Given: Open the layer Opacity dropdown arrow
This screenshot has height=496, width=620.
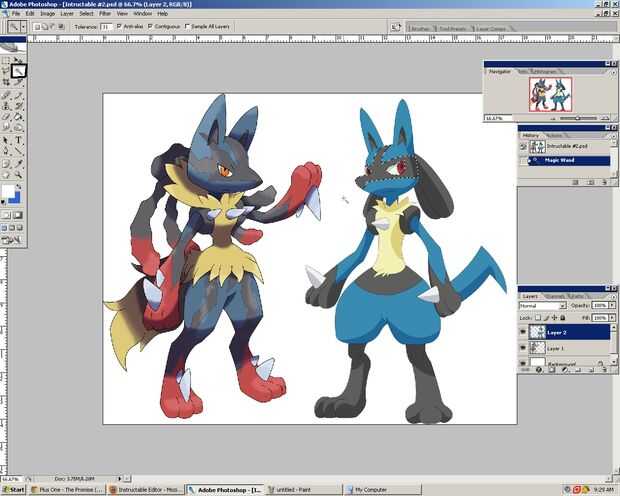Looking at the screenshot, I should 614,305.
